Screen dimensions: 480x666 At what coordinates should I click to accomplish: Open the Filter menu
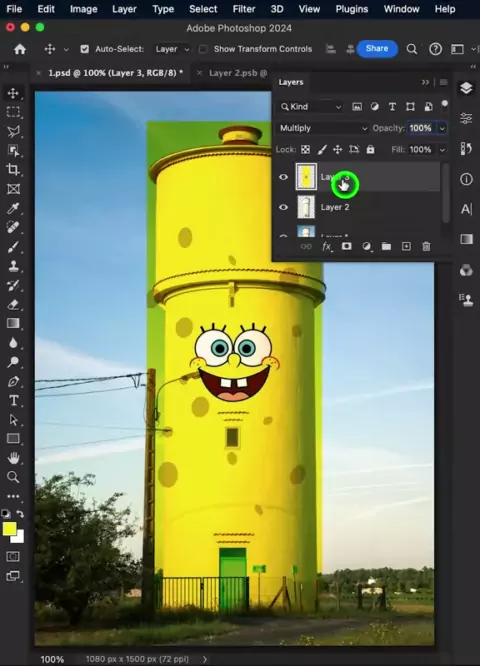click(x=244, y=9)
